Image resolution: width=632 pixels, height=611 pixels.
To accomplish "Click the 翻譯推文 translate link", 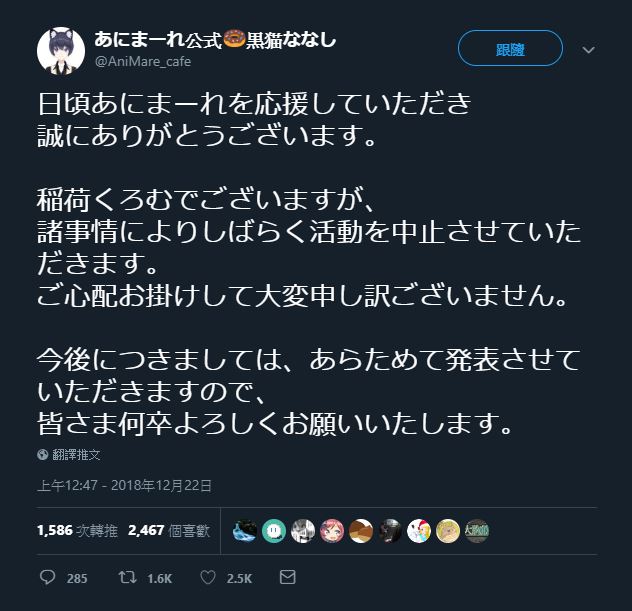I will 76,455.
